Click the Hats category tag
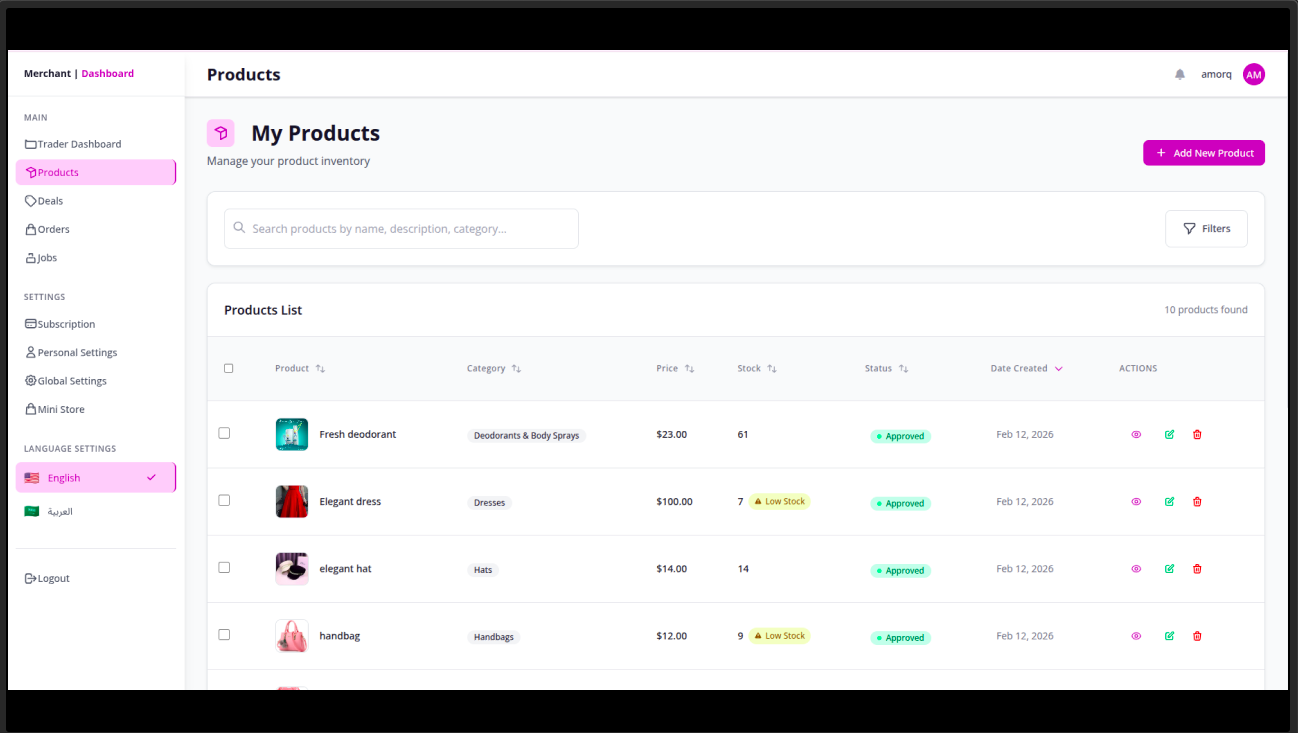The image size is (1298, 733). 483,570
